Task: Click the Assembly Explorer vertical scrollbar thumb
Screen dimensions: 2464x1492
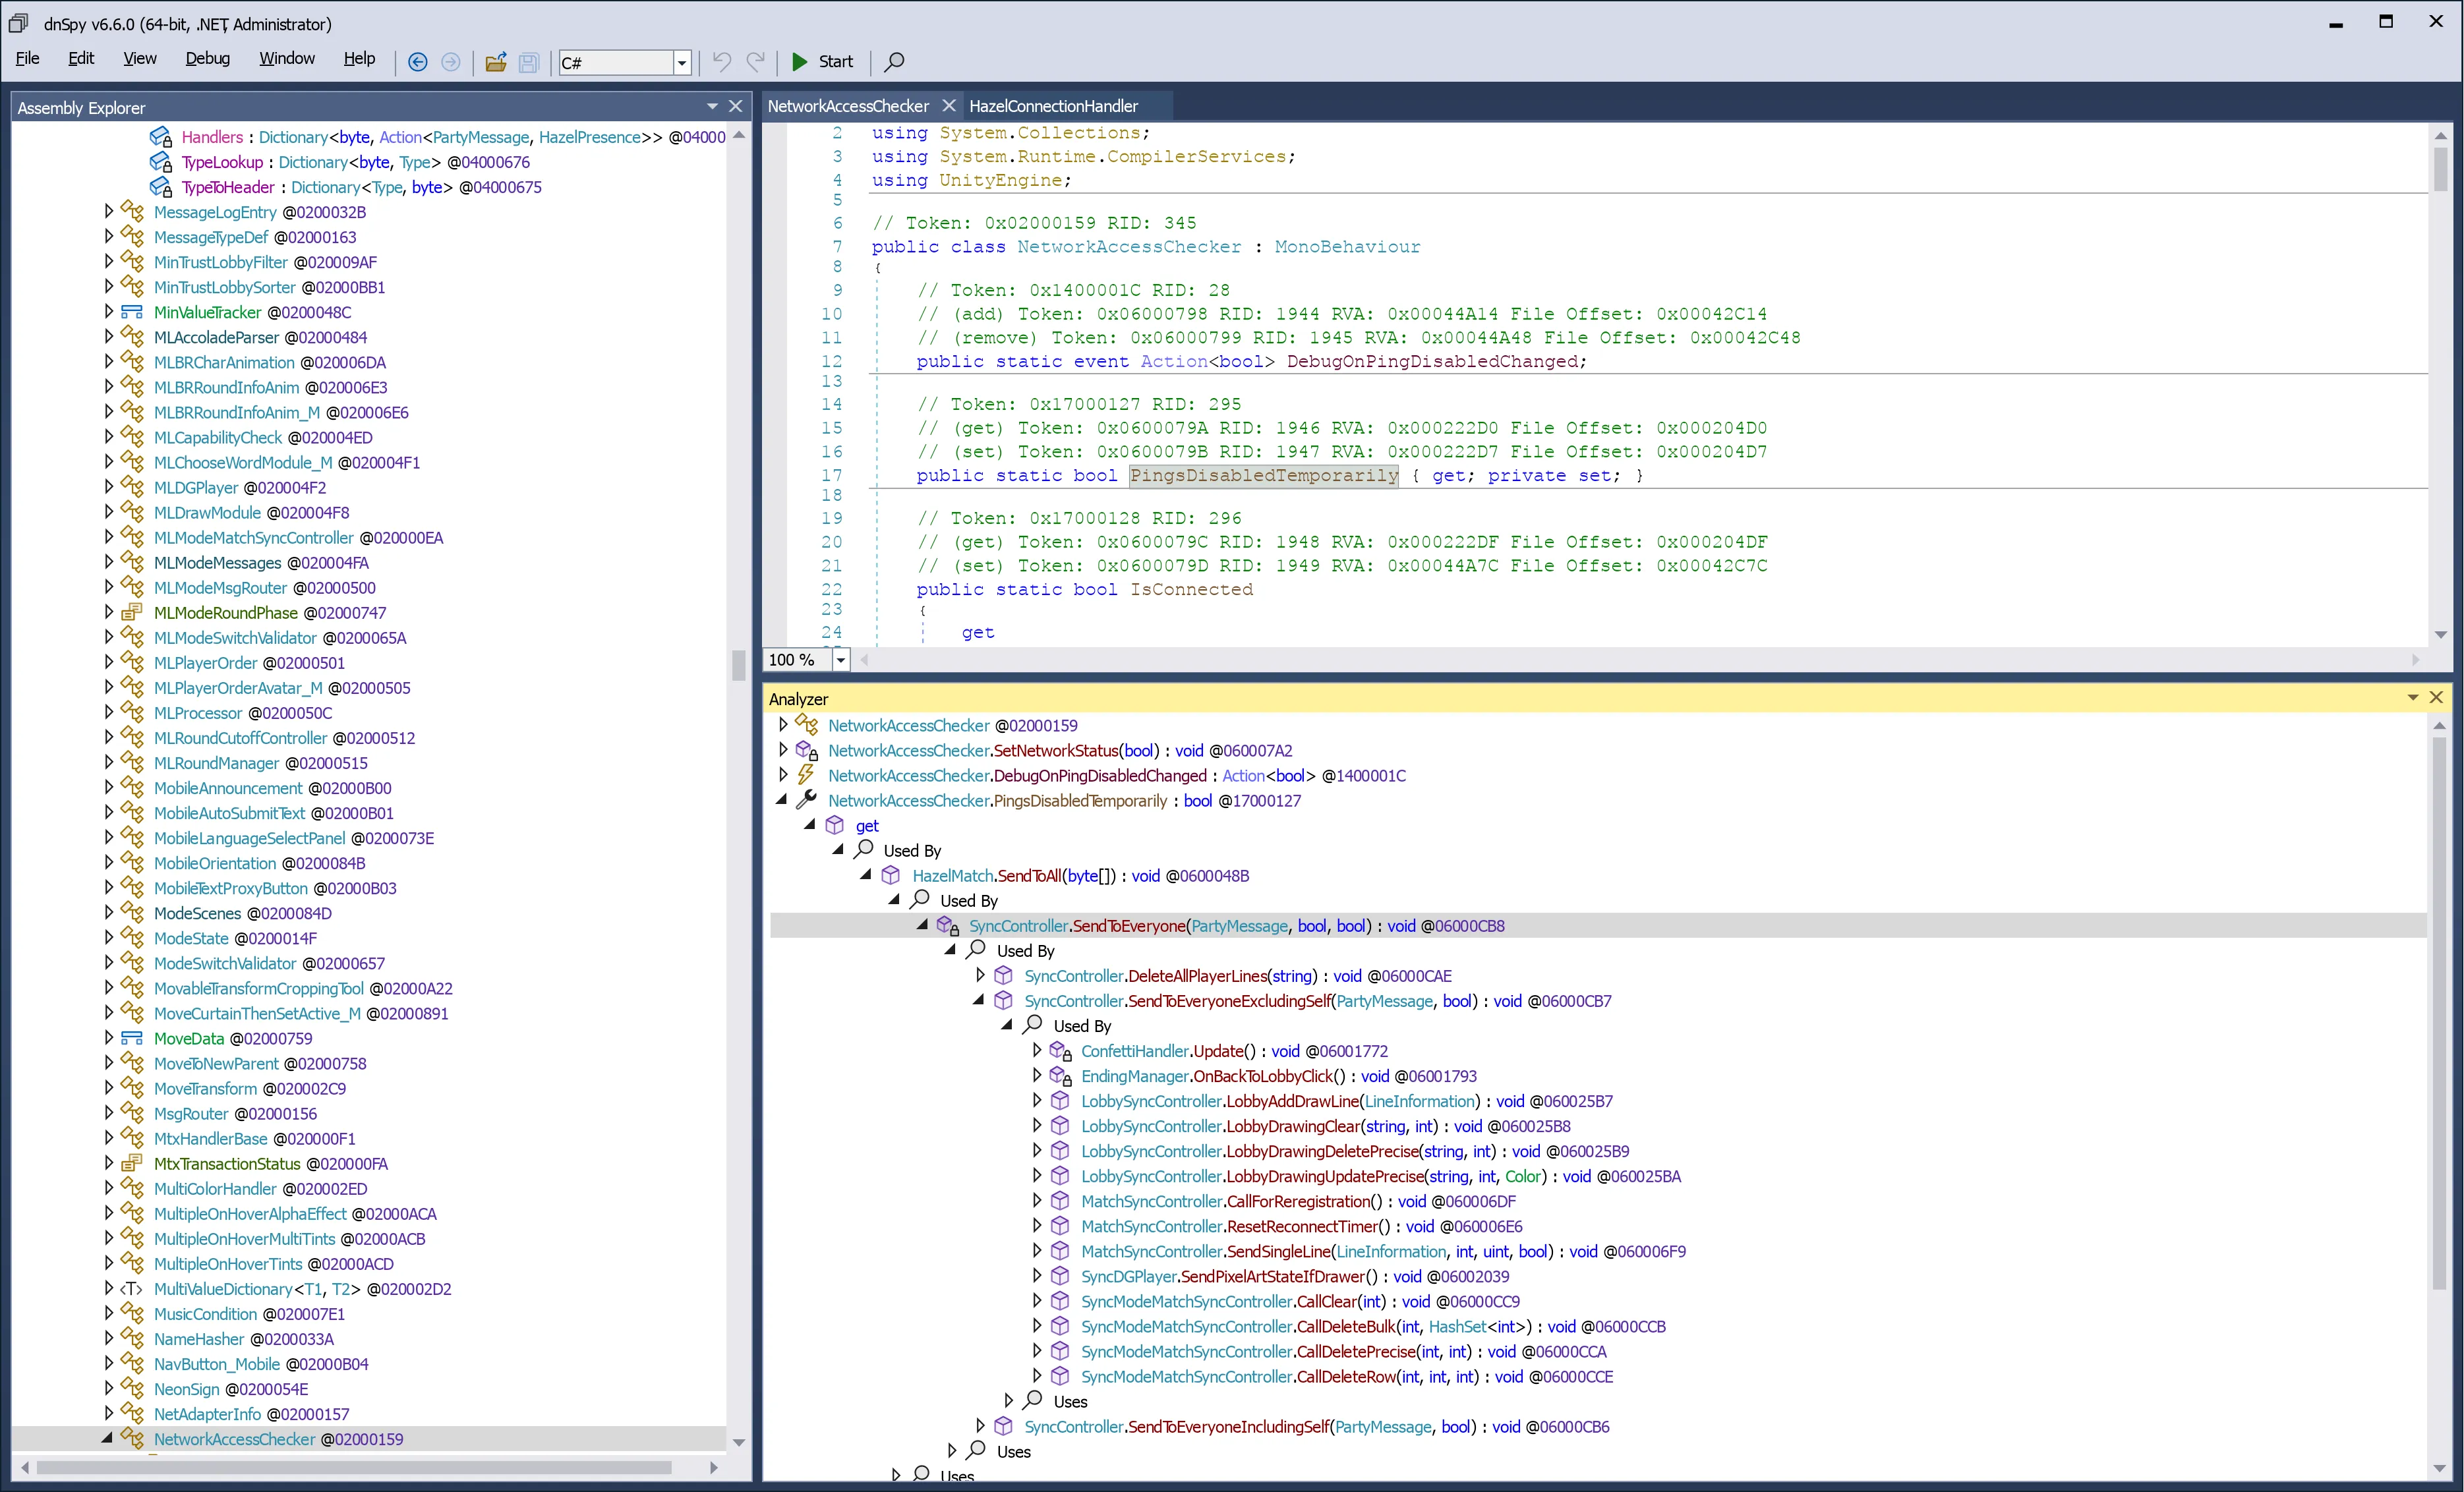Action: pyautogui.click(x=739, y=665)
